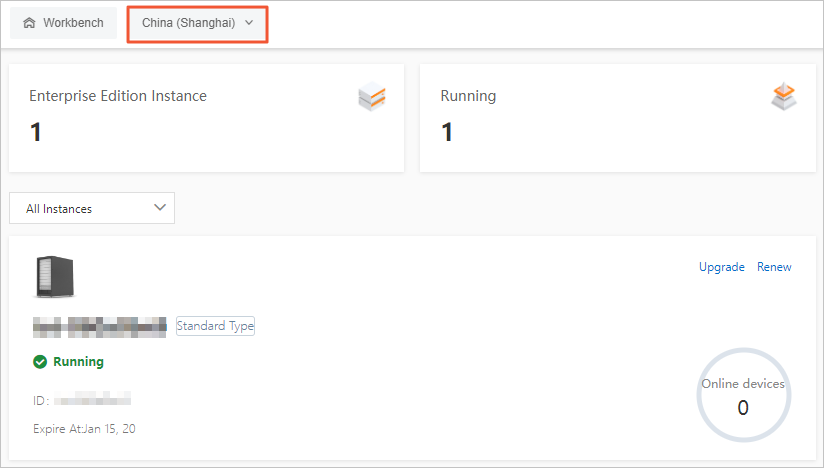
Task: Click the Renew link
Action: click(774, 267)
